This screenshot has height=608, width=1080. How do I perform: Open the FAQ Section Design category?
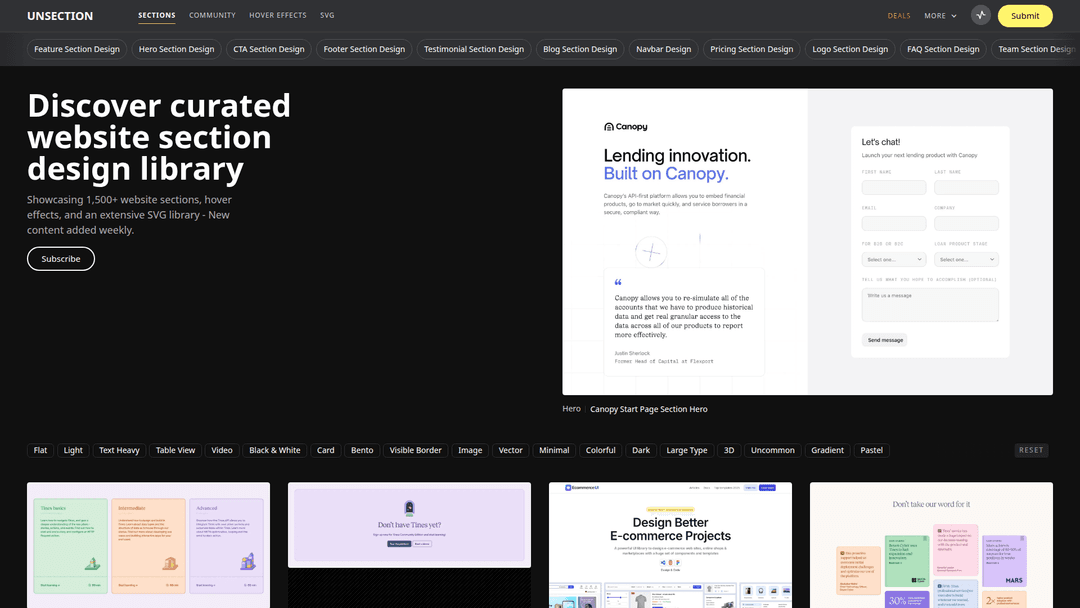943,49
